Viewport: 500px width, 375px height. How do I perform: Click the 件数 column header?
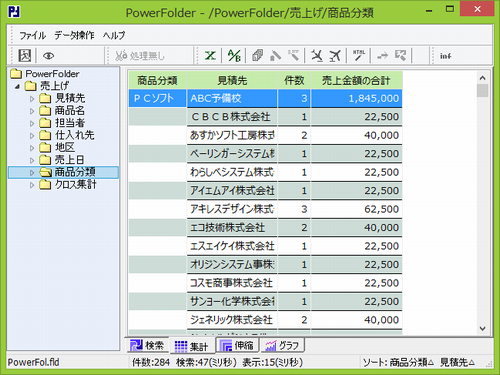tap(294, 80)
